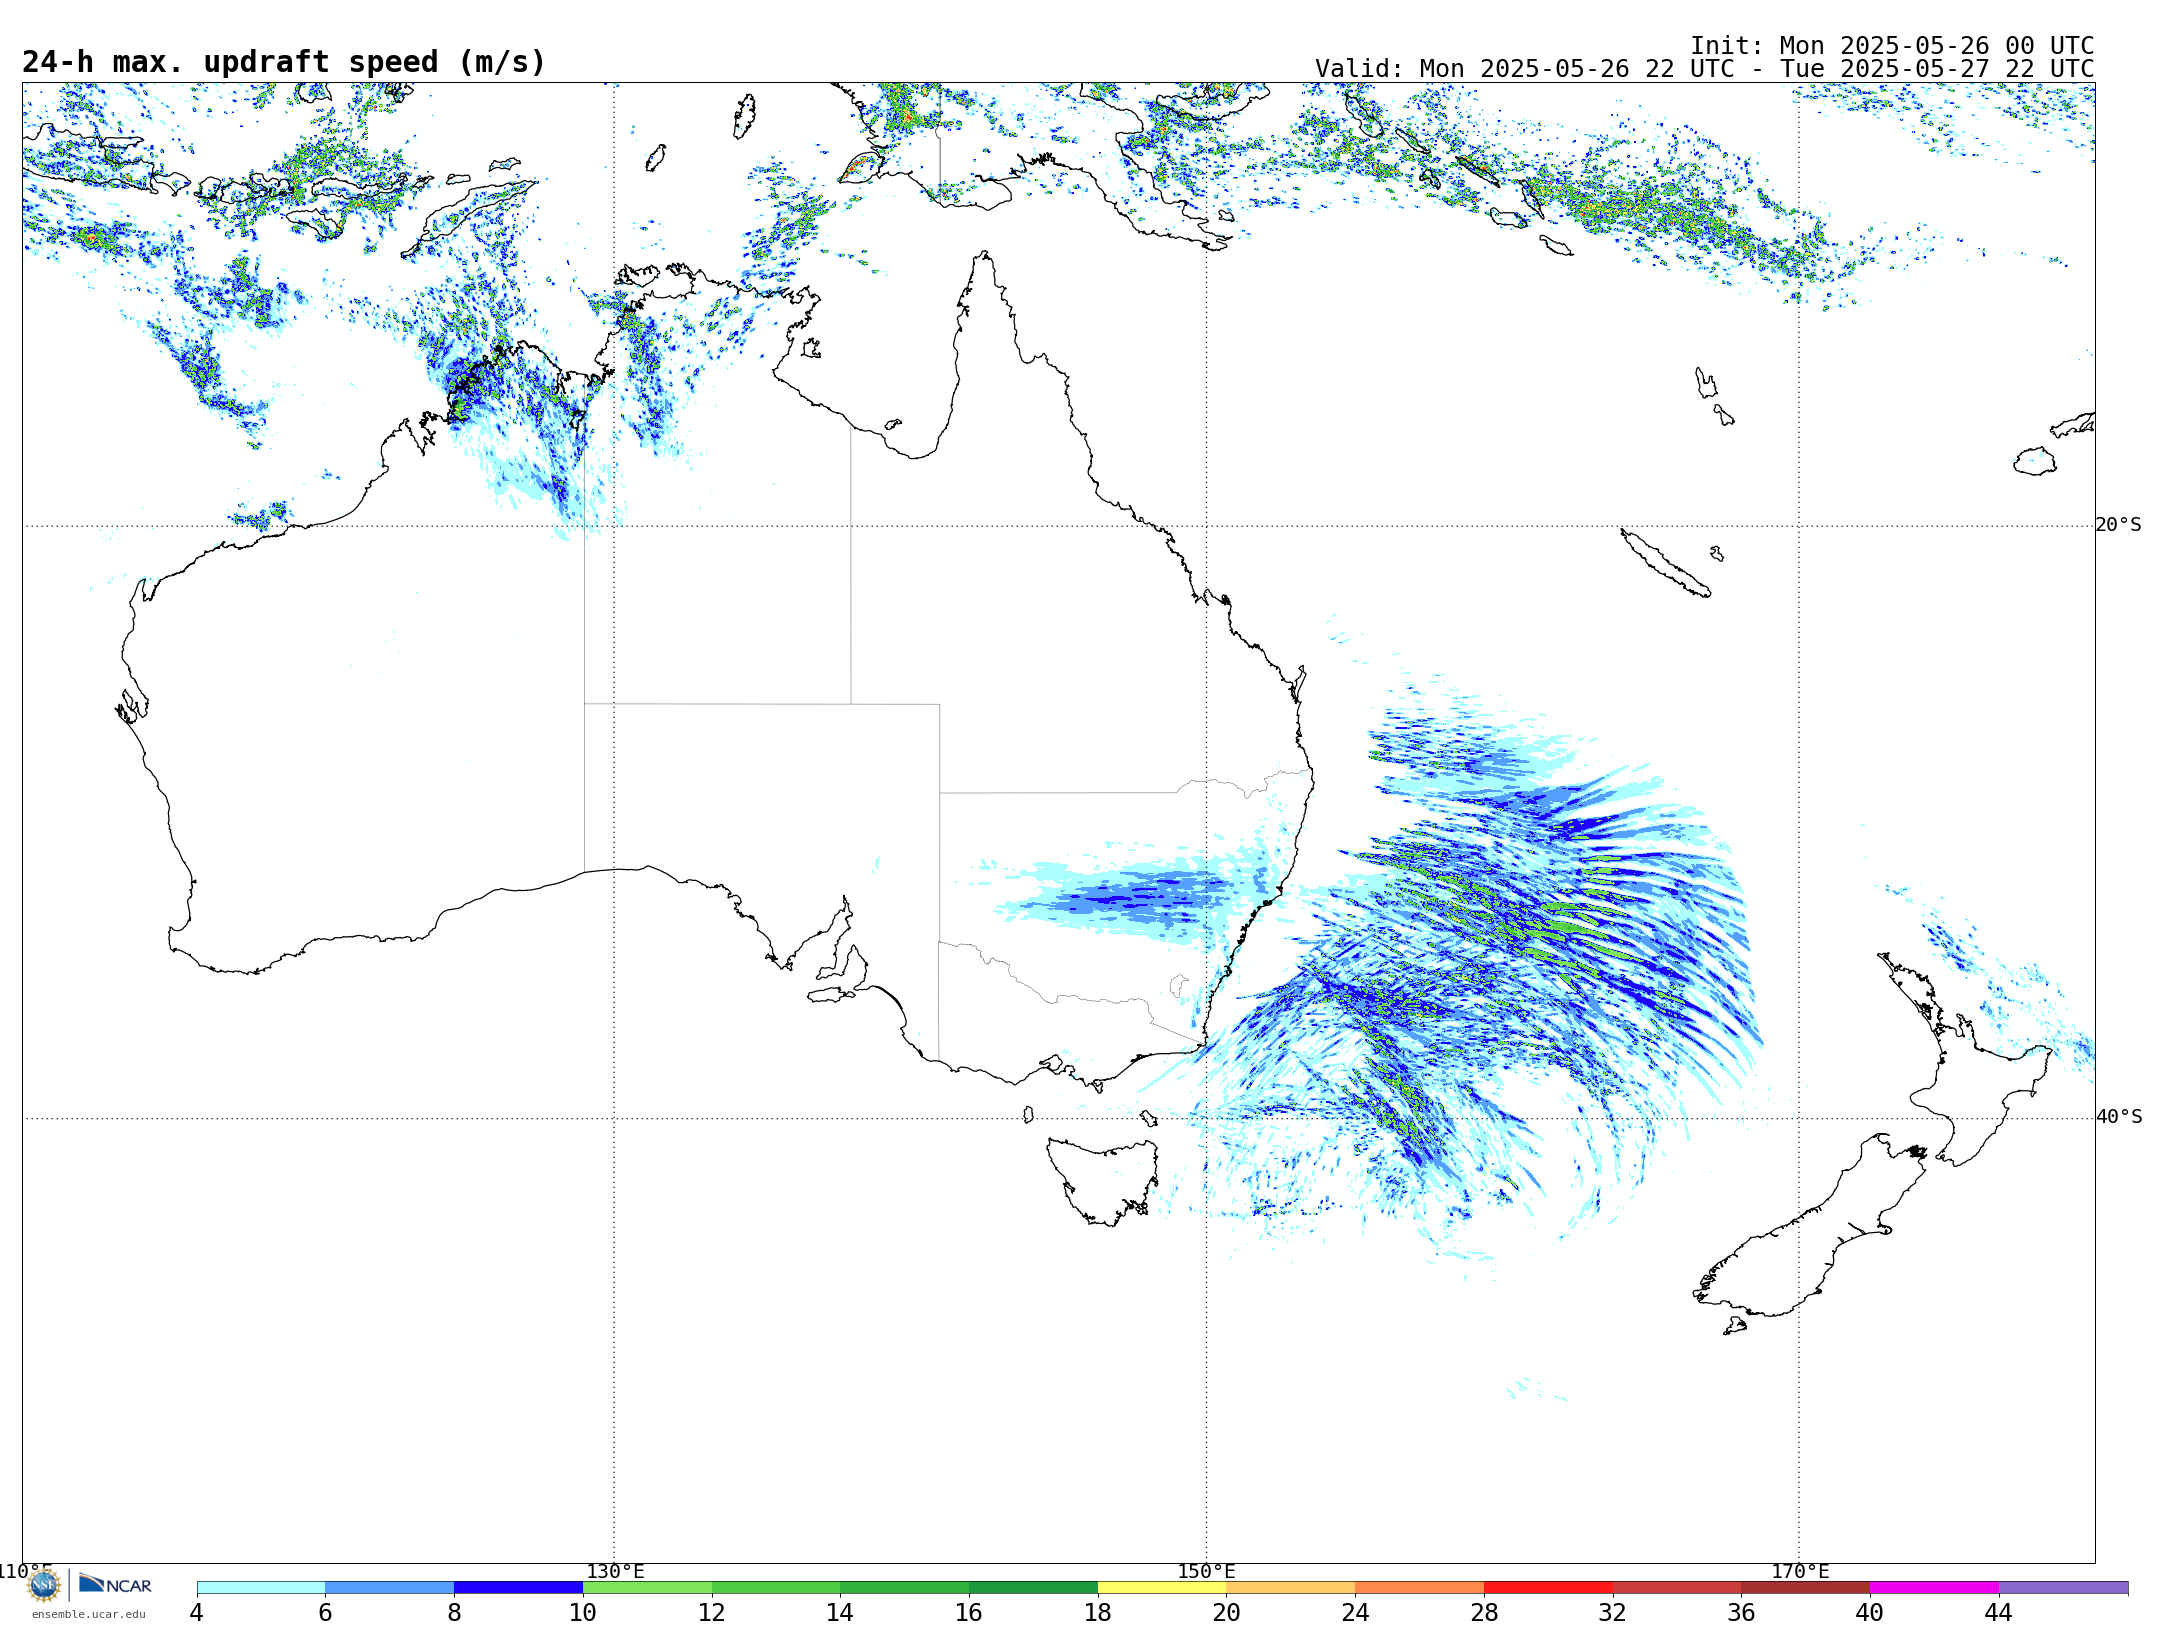Pick the dark blue 8–10 m/s swatch
The height and width of the screenshot is (1626, 2160).
(x=518, y=1588)
